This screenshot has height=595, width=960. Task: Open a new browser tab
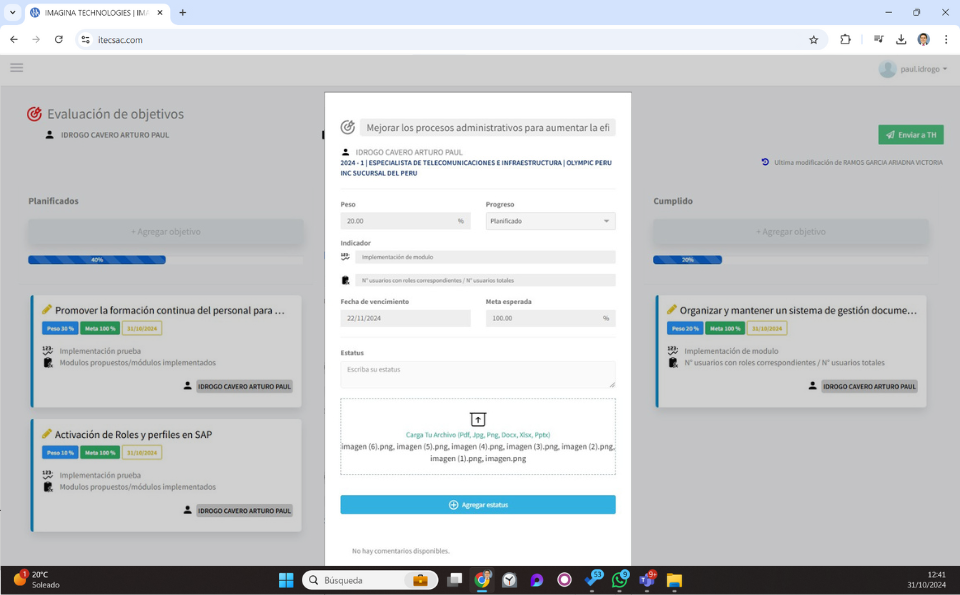coord(182,13)
